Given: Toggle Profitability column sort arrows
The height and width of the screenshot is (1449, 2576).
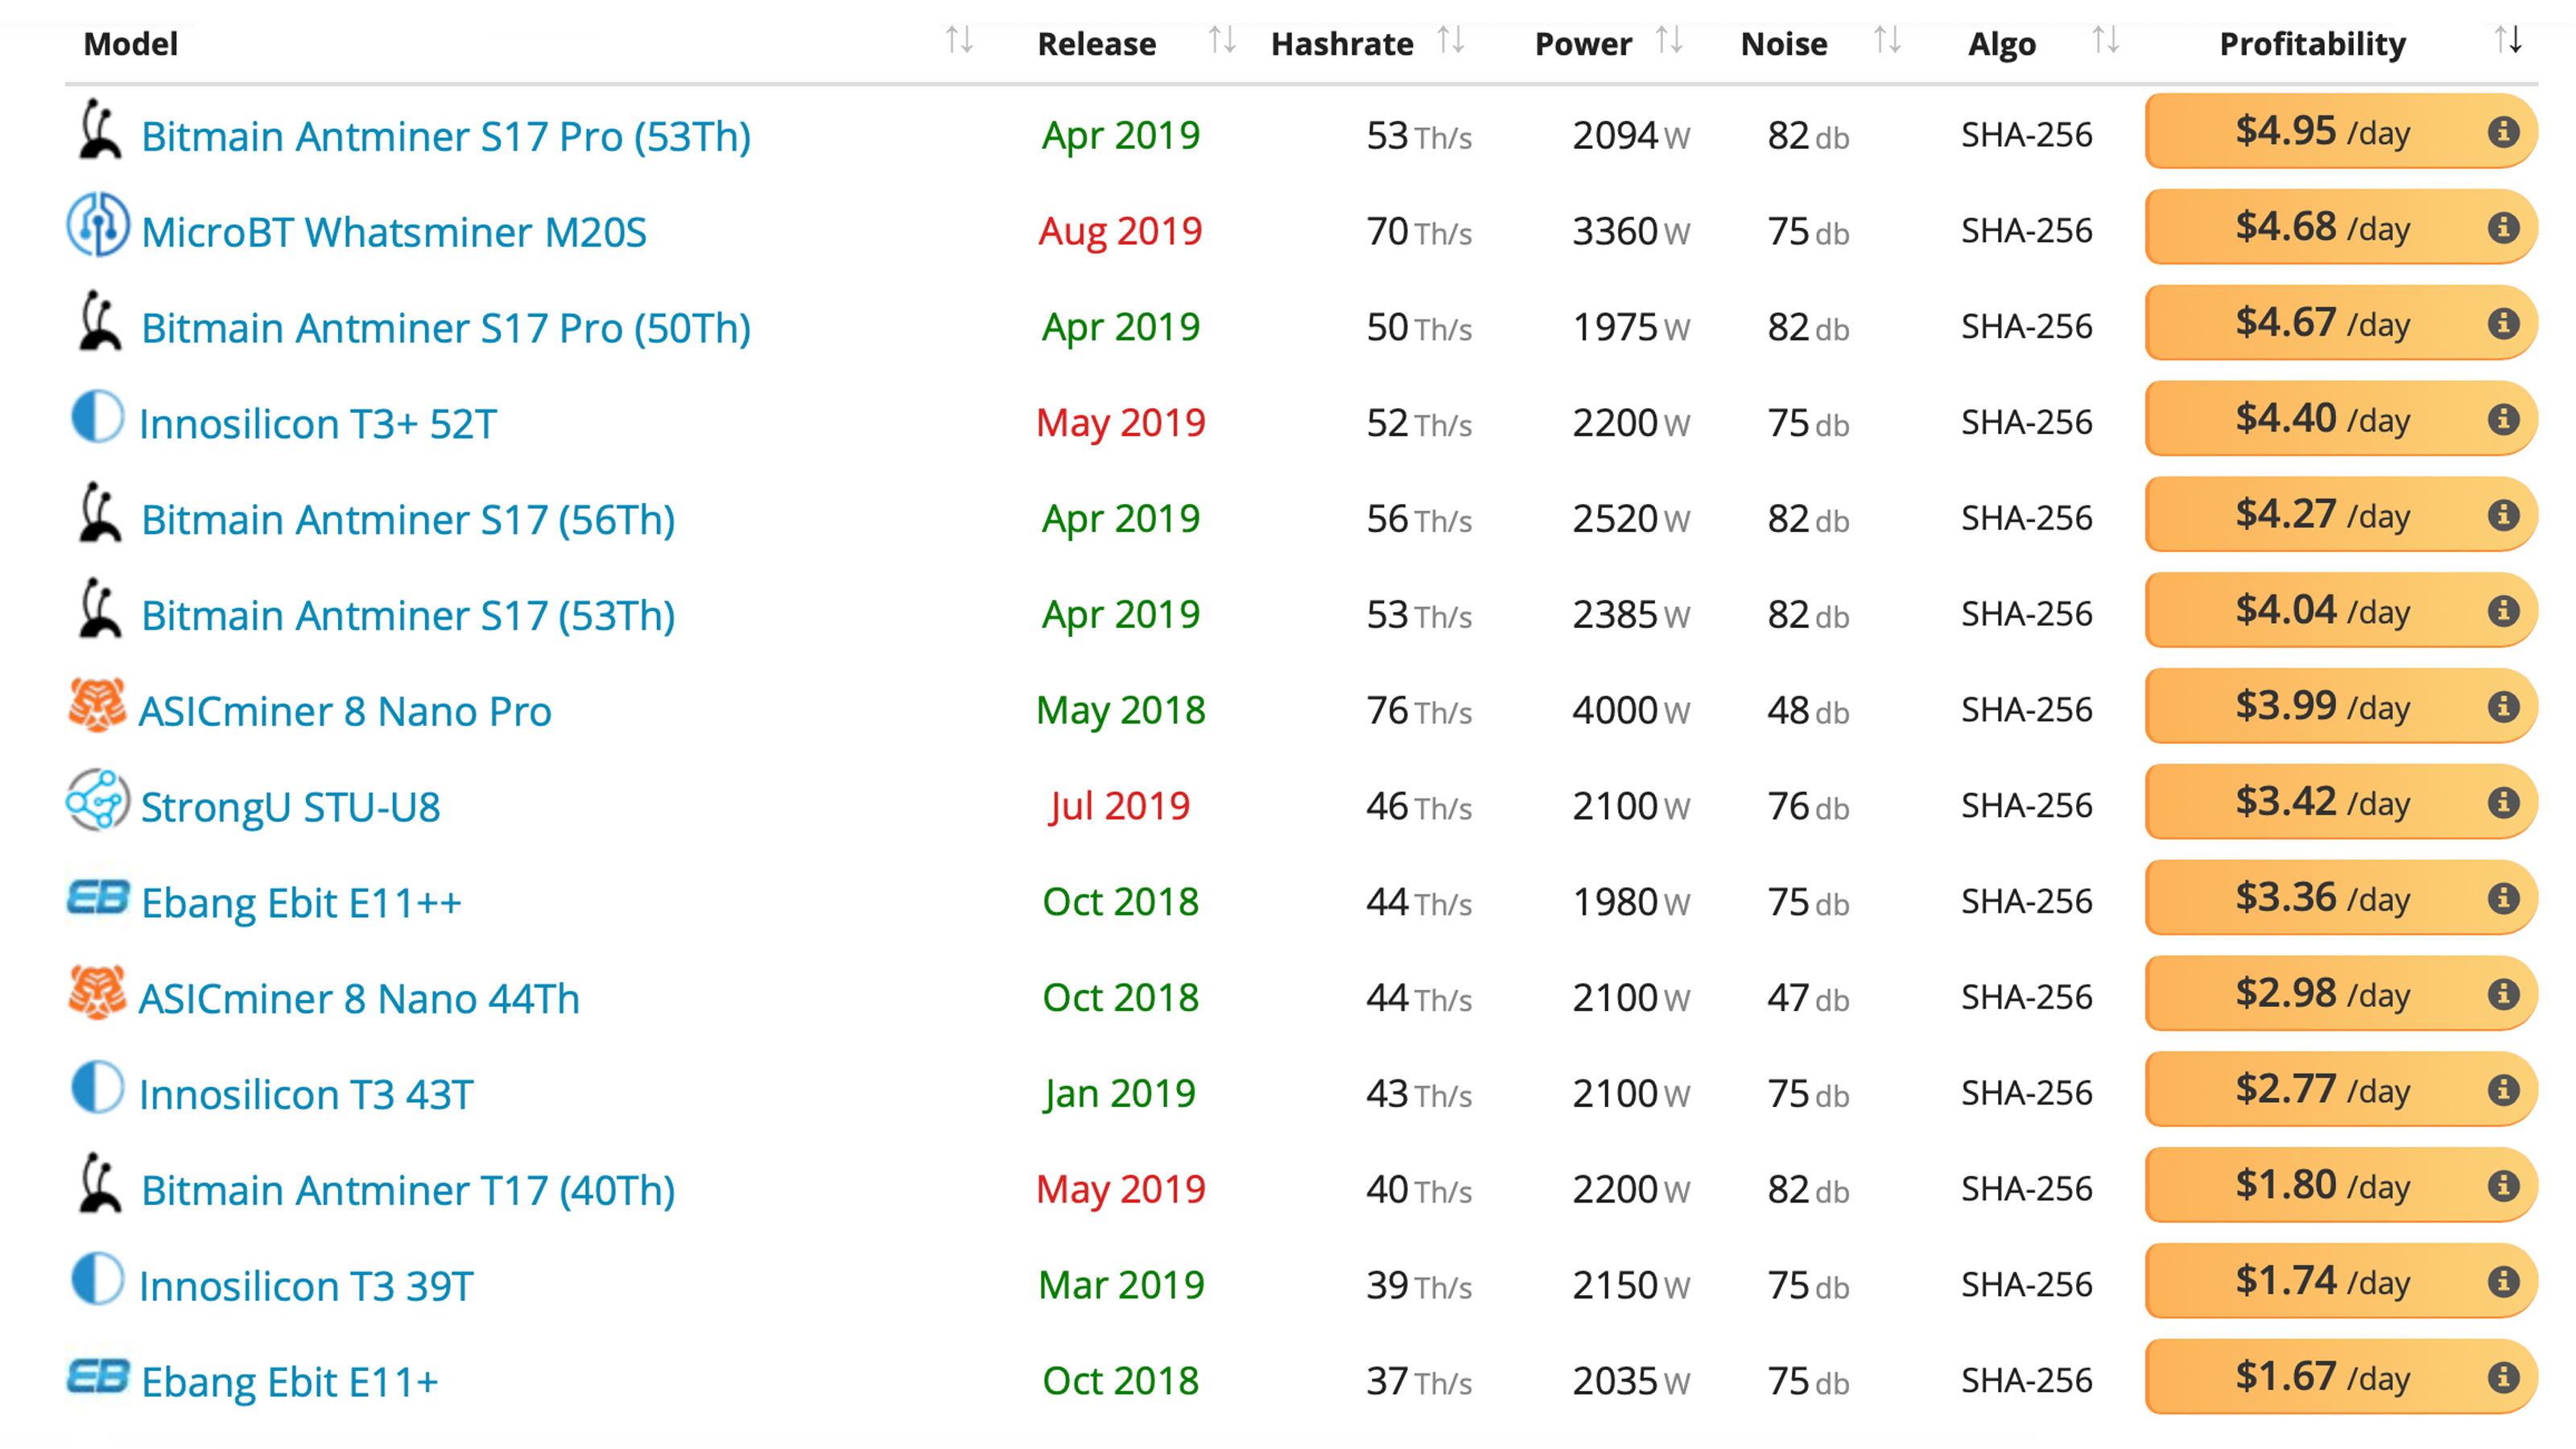Looking at the screenshot, I should (x=2508, y=40).
